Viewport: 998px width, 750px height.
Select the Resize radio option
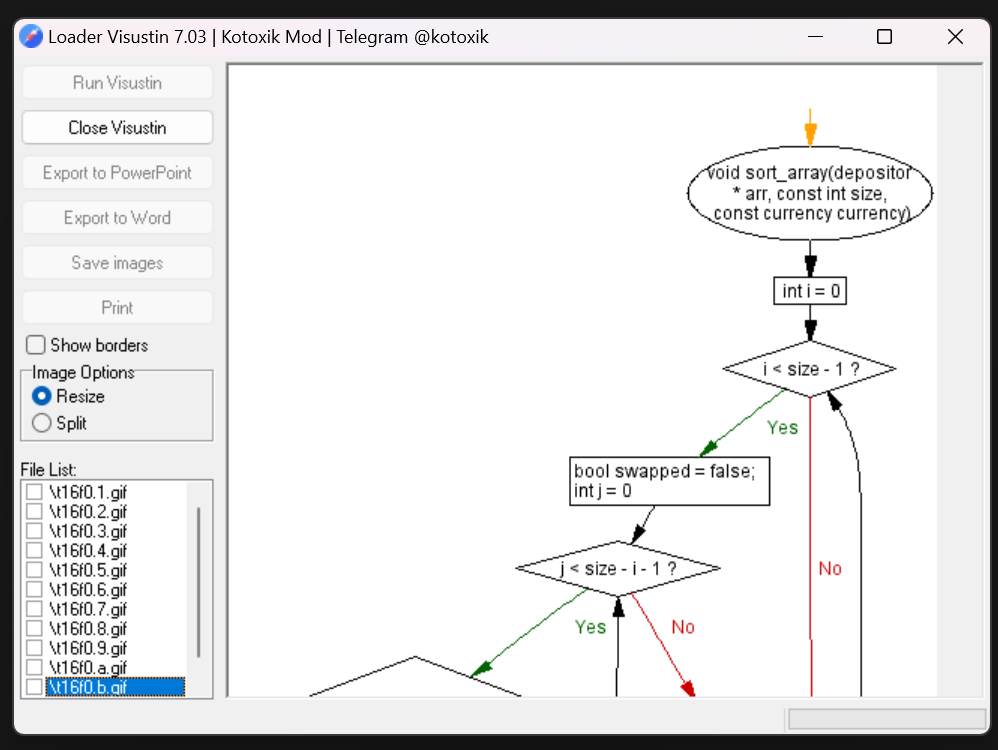pos(42,396)
